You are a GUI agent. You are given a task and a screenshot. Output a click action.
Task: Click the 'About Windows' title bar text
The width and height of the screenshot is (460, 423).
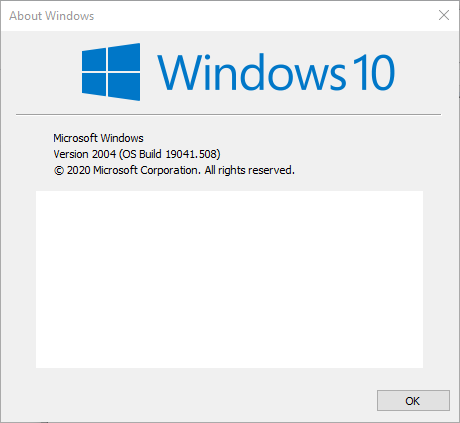[x=52, y=16]
